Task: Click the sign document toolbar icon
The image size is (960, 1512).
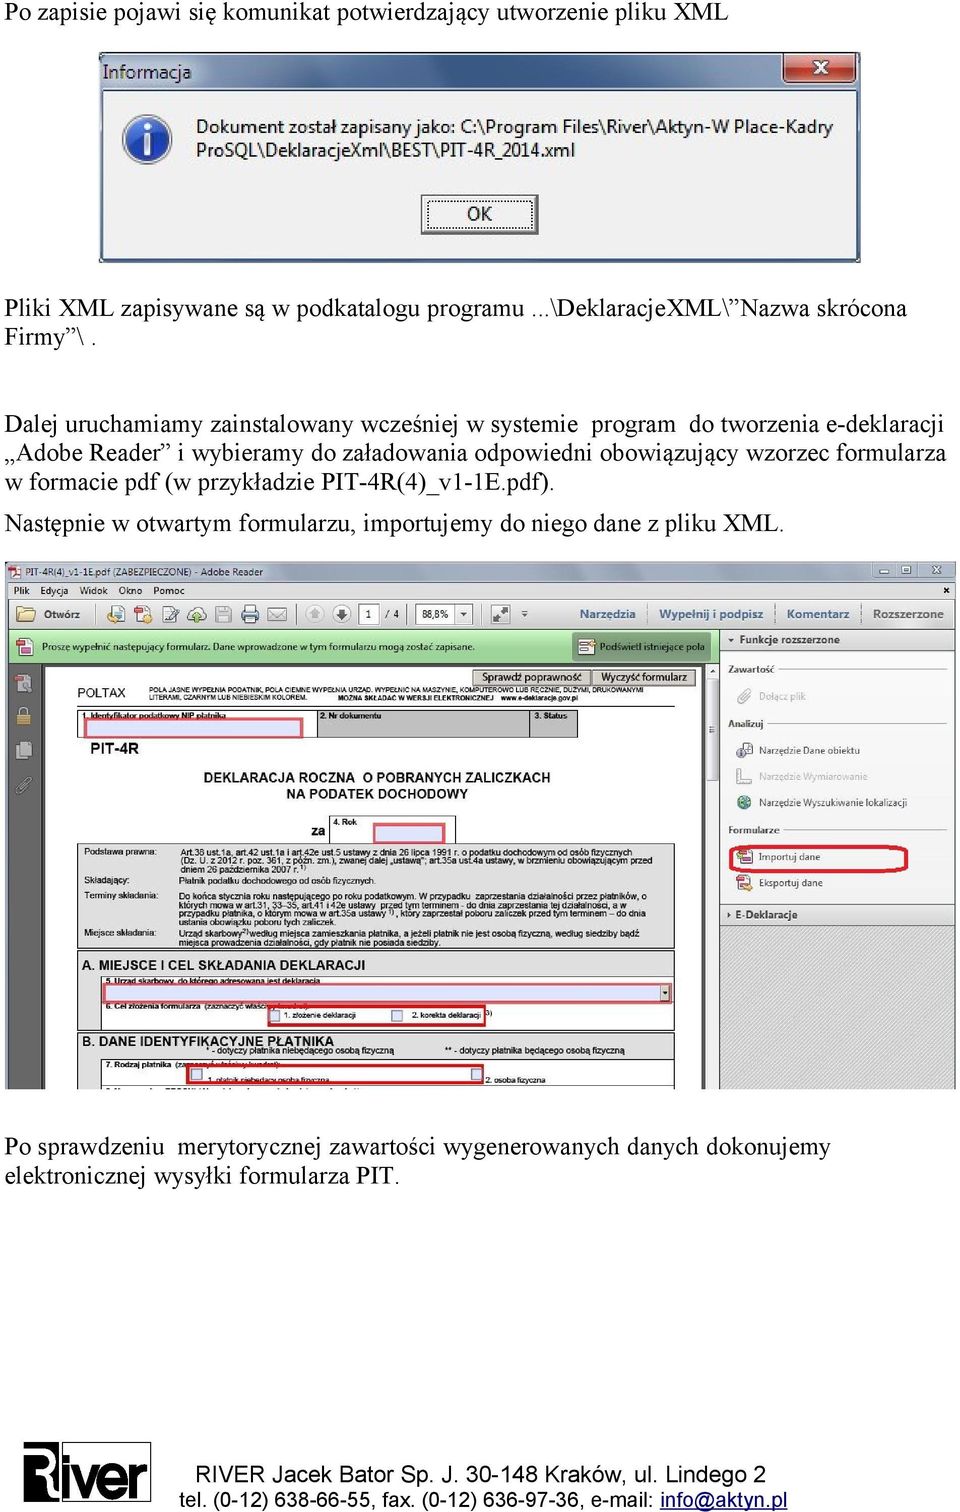Action: tap(170, 614)
